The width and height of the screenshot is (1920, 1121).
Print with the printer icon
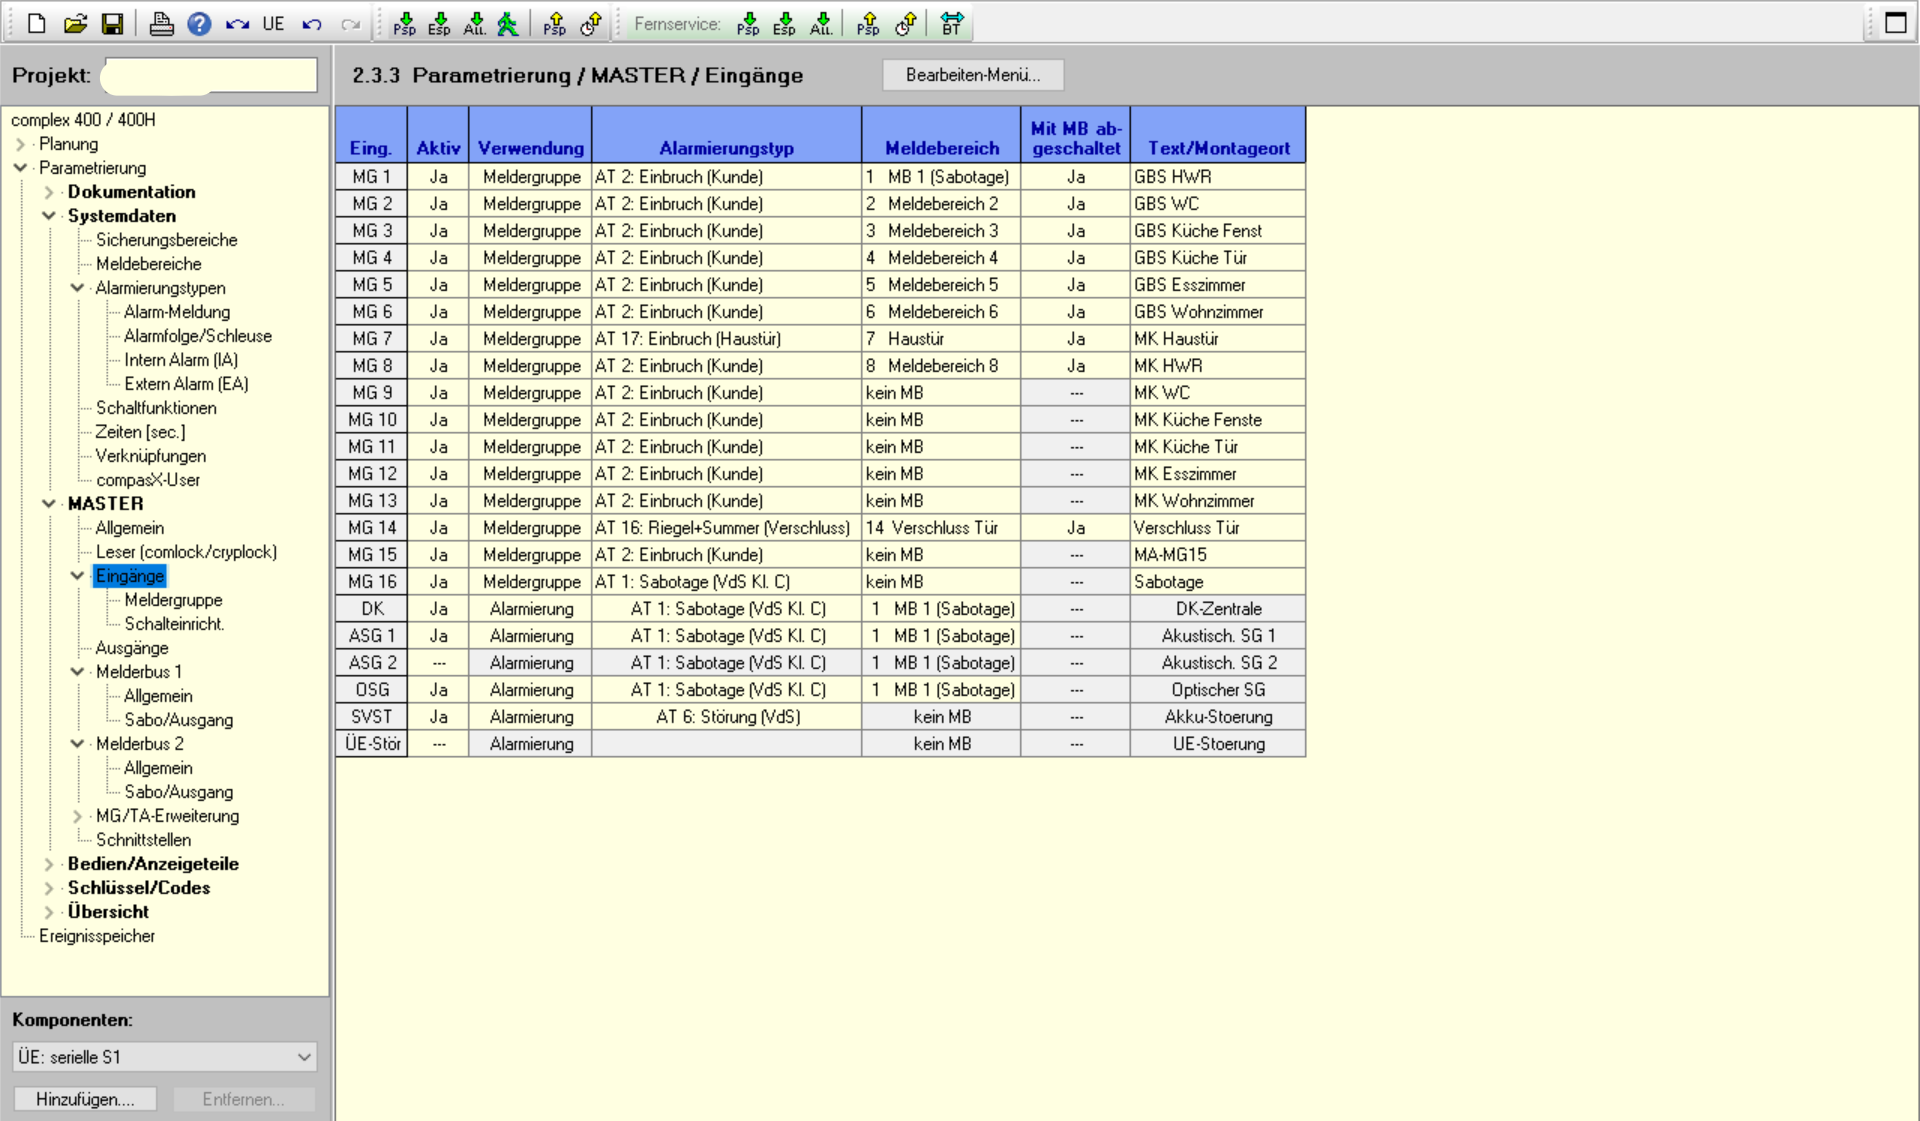(161, 23)
